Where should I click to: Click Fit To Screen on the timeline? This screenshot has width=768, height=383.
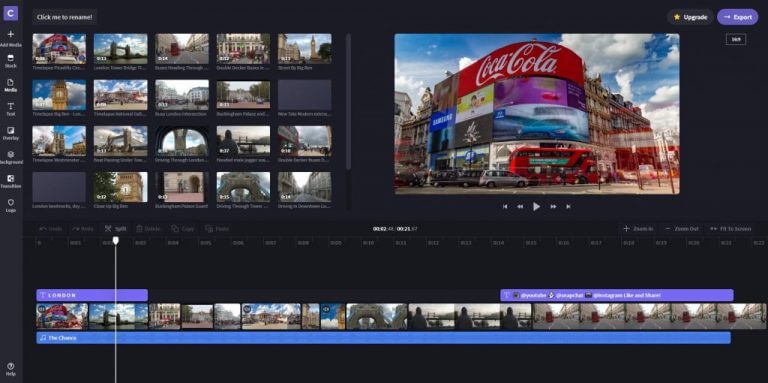pos(730,229)
